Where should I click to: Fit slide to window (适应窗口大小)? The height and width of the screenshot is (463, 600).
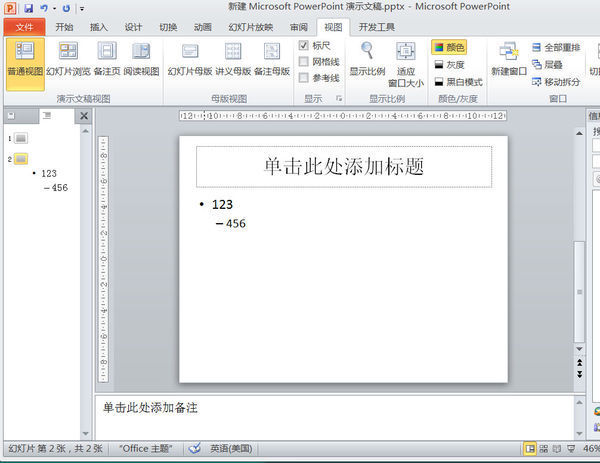click(406, 64)
